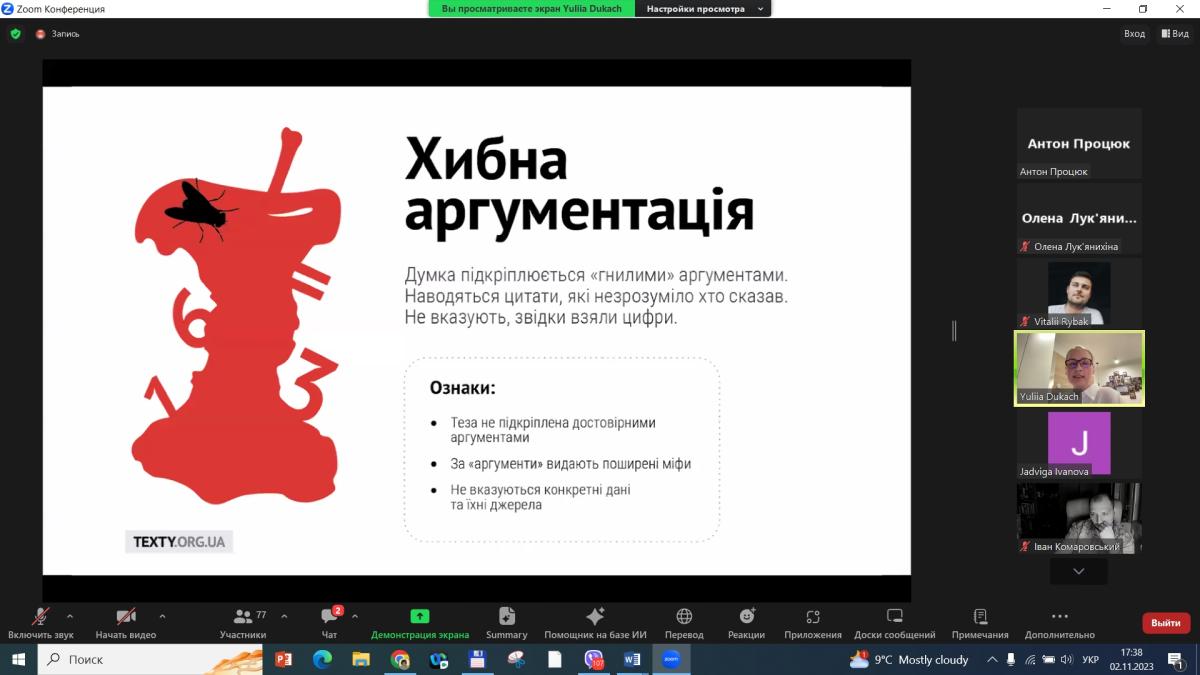Image resolution: width=1200 pixels, height=675 pixels.
Task: Show hidden system tray icons
Action: click(992, 659)
